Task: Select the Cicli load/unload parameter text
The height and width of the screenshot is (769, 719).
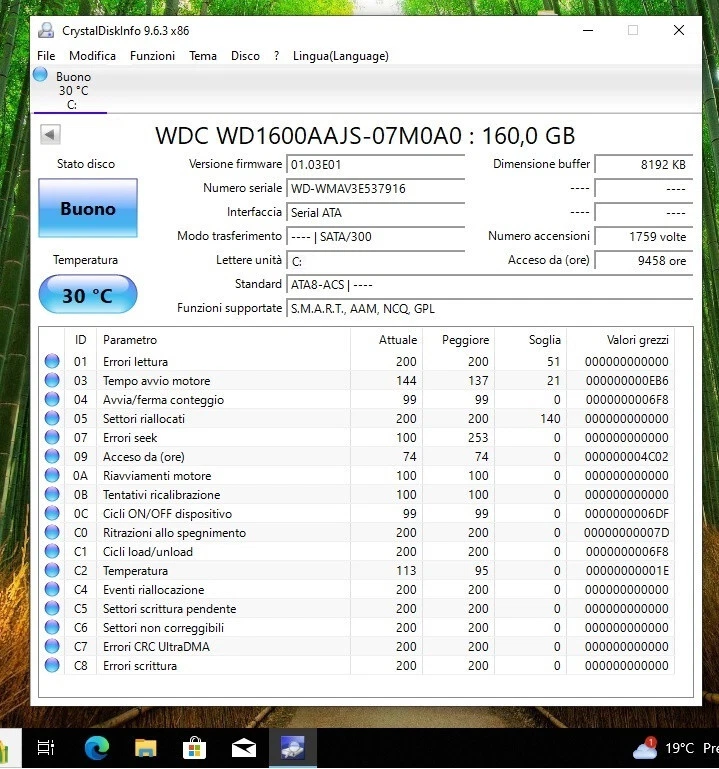Action: click(148, 552)
